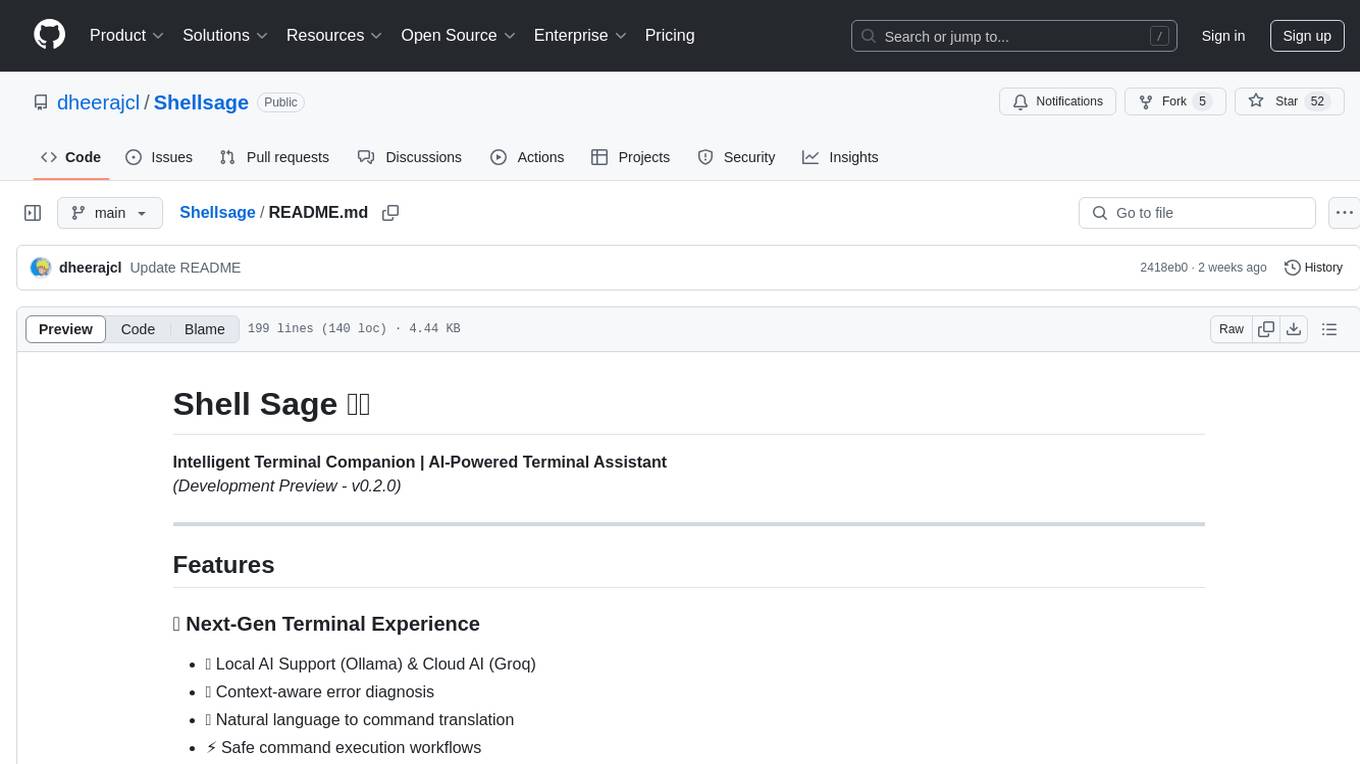Select the Code view

[138, 329]
